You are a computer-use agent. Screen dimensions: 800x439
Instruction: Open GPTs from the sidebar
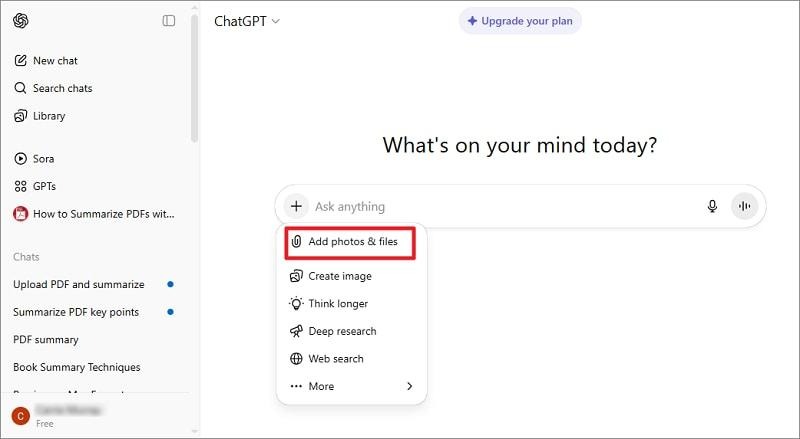click(44, 186)
